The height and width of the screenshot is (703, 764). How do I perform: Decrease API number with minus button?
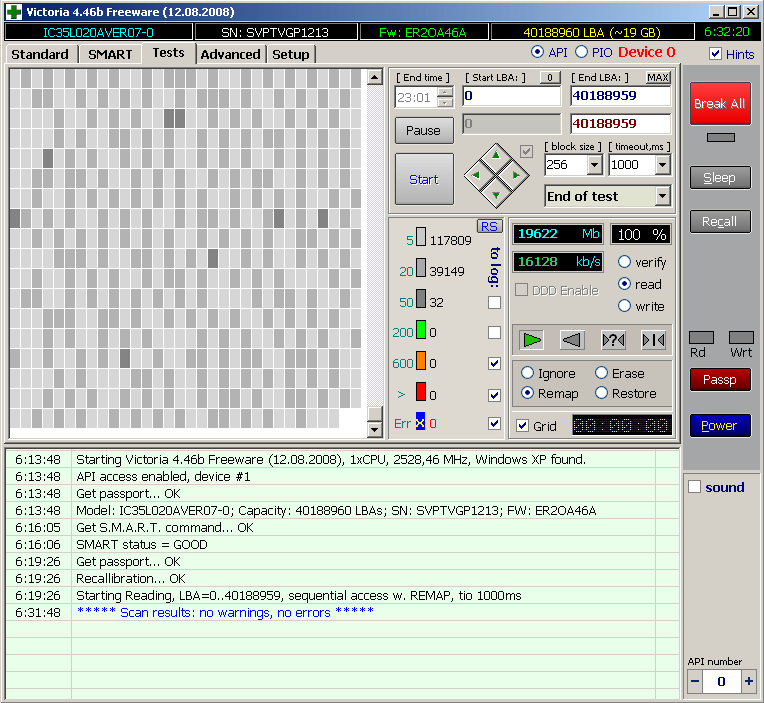click(x=695, y=681)
